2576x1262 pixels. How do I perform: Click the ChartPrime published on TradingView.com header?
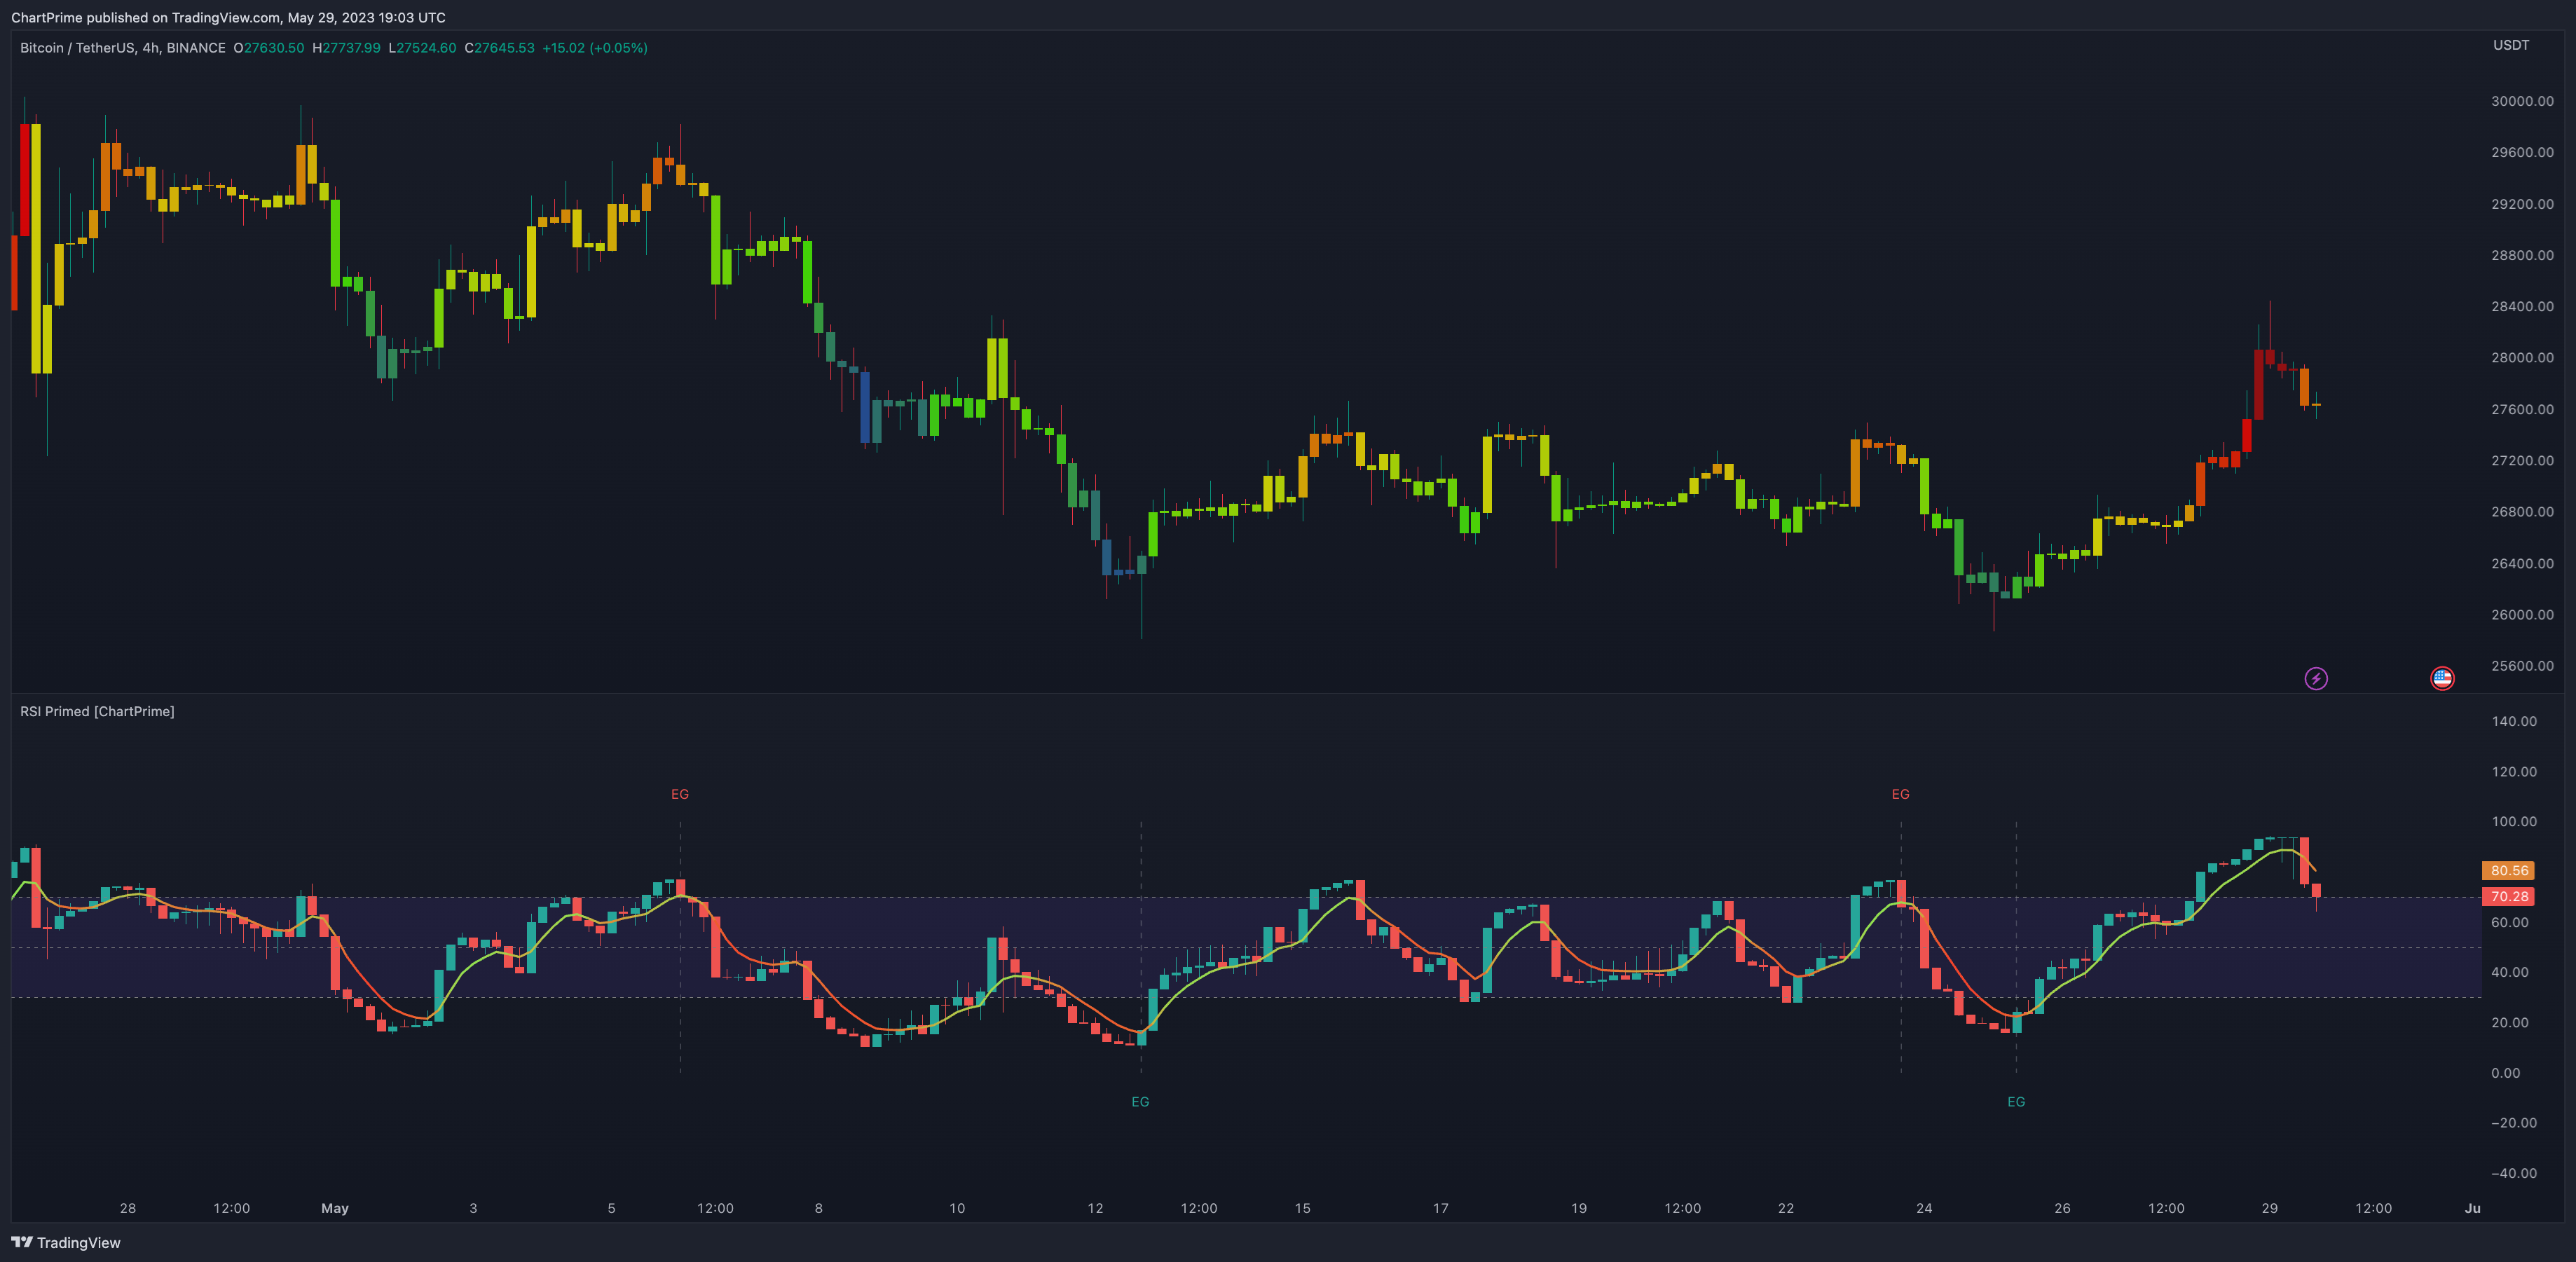click(x=228, y=17)
